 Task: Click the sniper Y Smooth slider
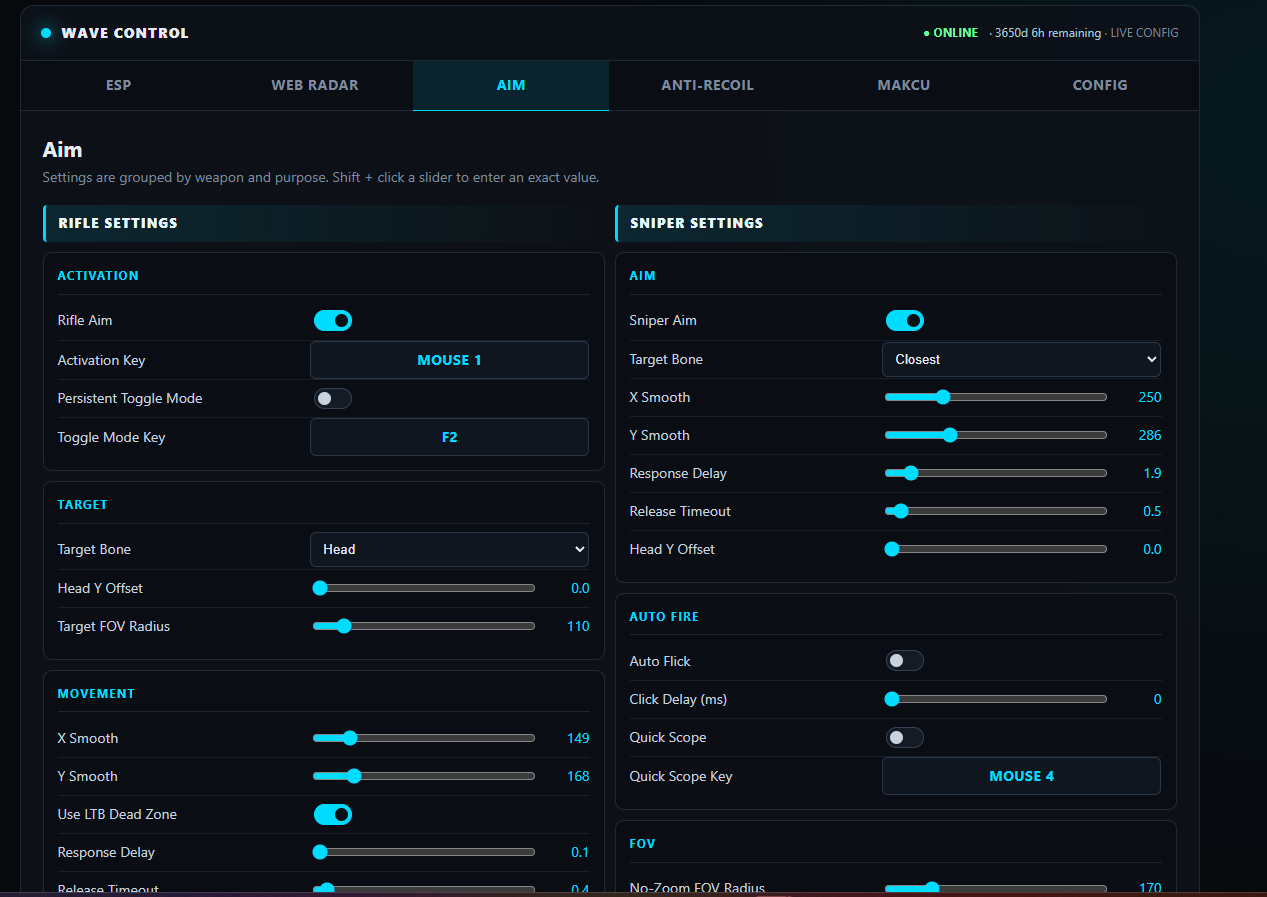coord(996,435)
